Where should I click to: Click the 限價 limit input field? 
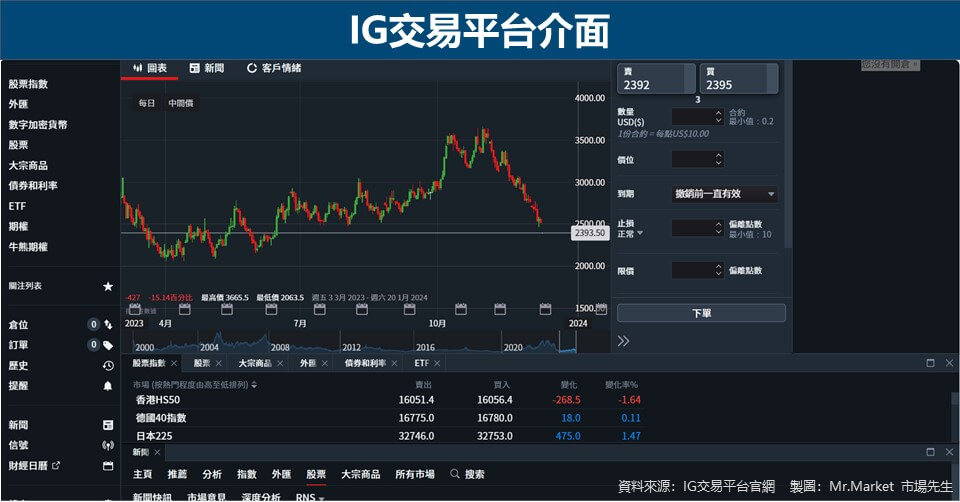pos(692,270)
